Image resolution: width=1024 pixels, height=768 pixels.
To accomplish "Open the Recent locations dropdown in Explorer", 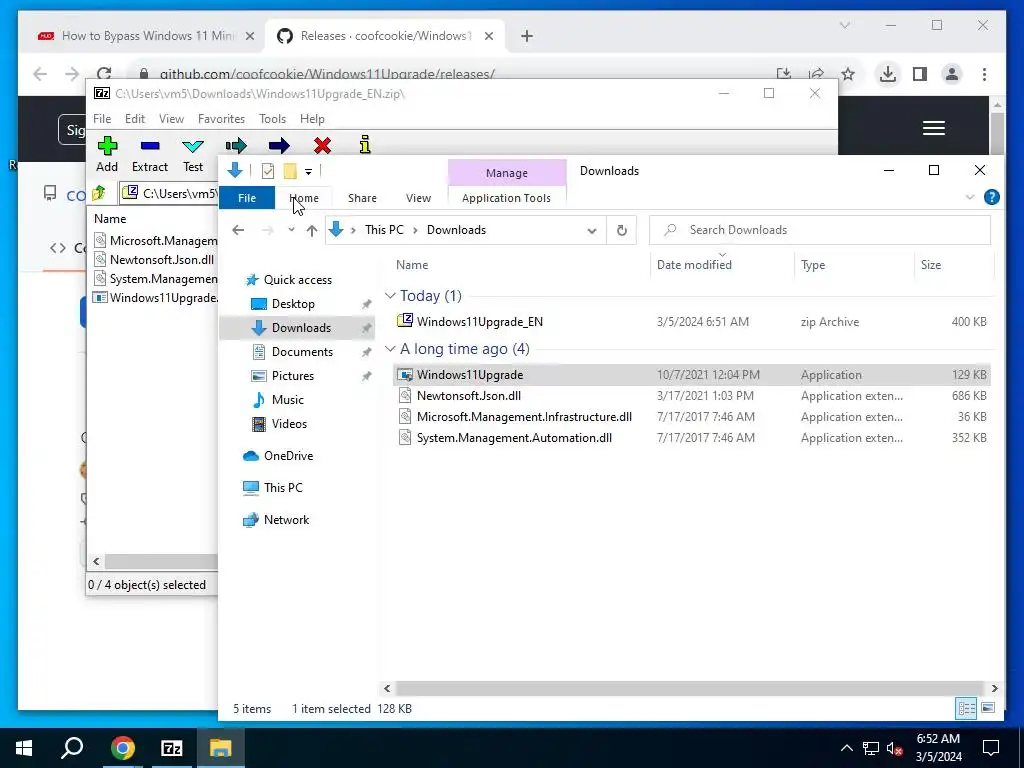I will click(291, 230).
